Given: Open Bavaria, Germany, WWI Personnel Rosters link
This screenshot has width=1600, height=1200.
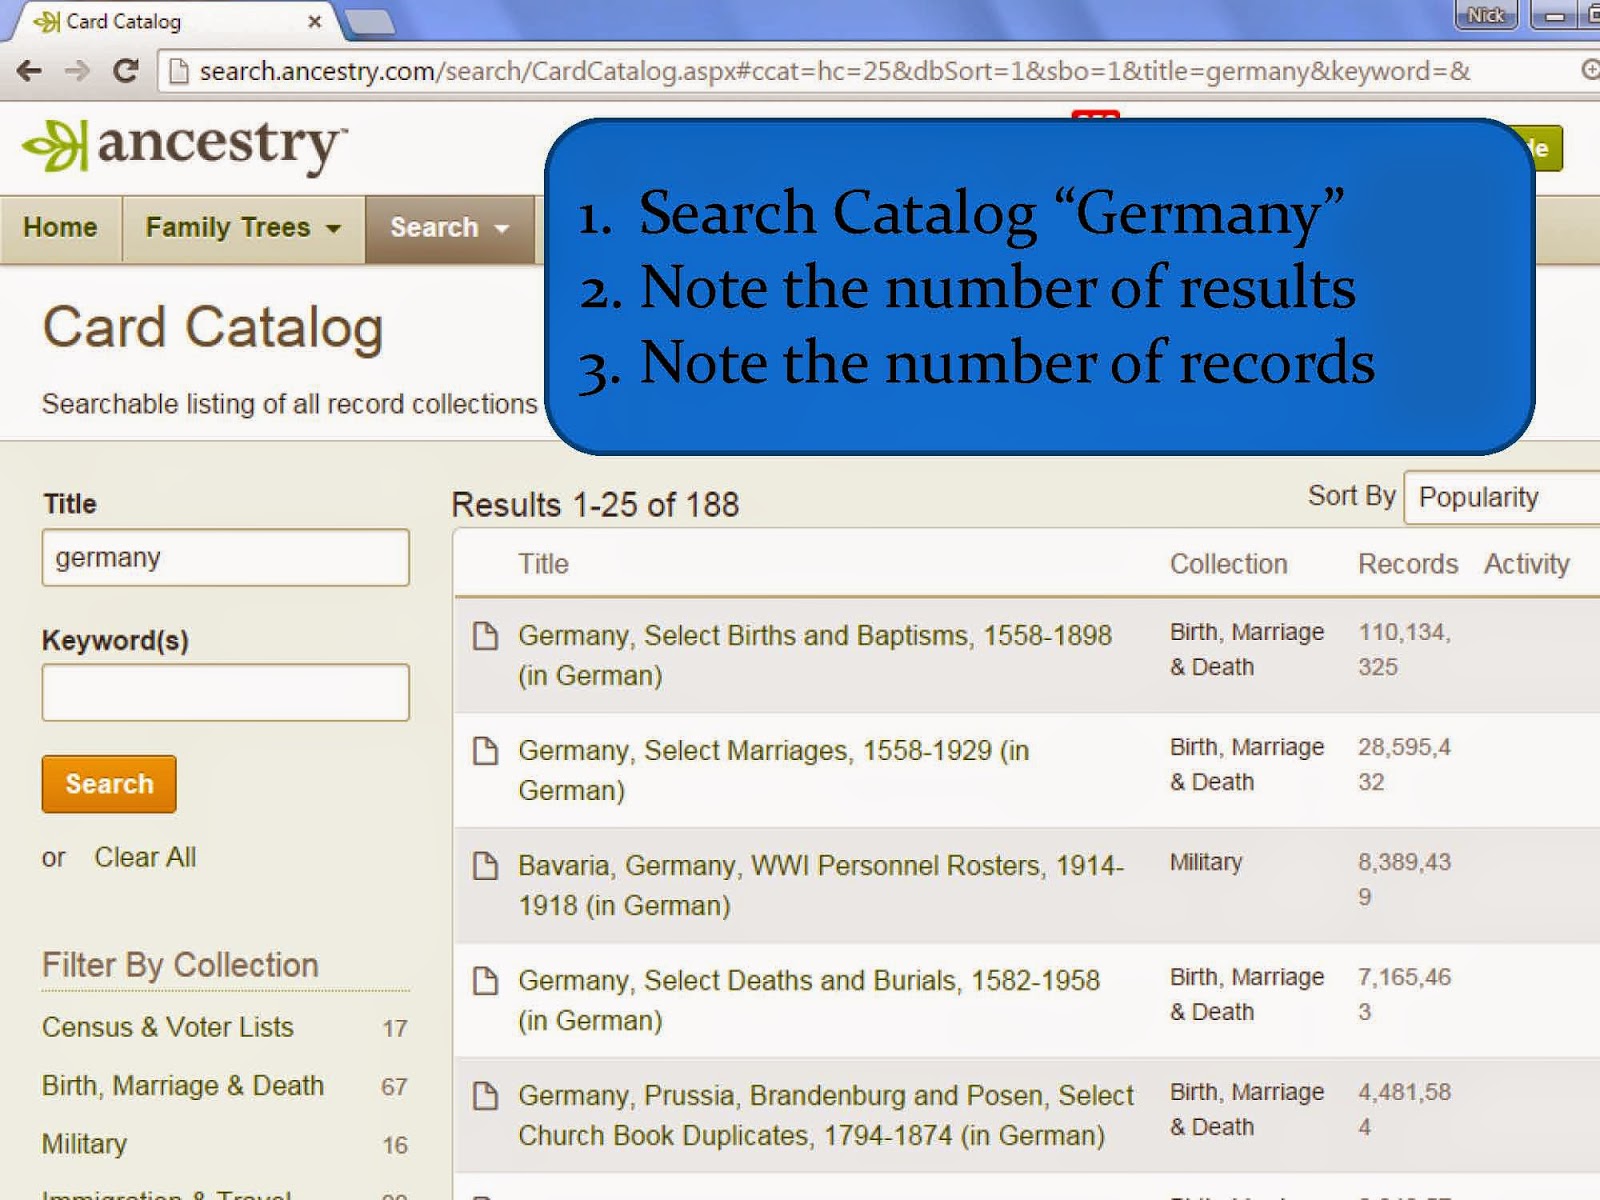Looking at the screenshot, I should [821, 885].
